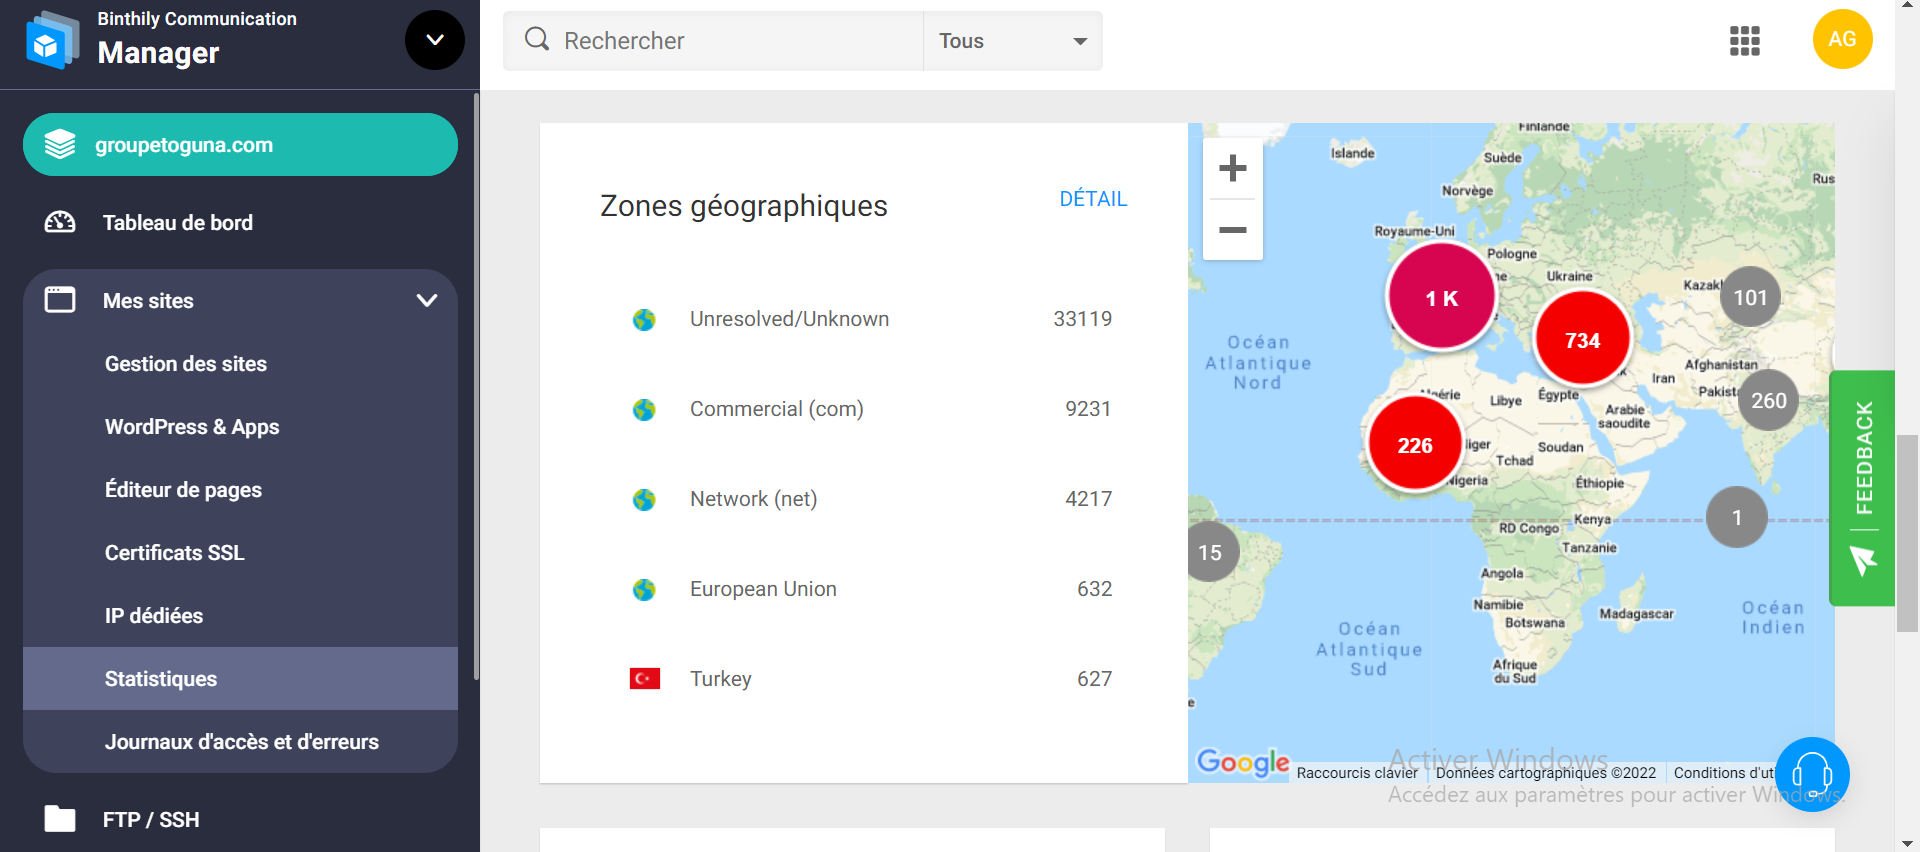
Task: Click the search magnifier icon
Action: point(537,39)
